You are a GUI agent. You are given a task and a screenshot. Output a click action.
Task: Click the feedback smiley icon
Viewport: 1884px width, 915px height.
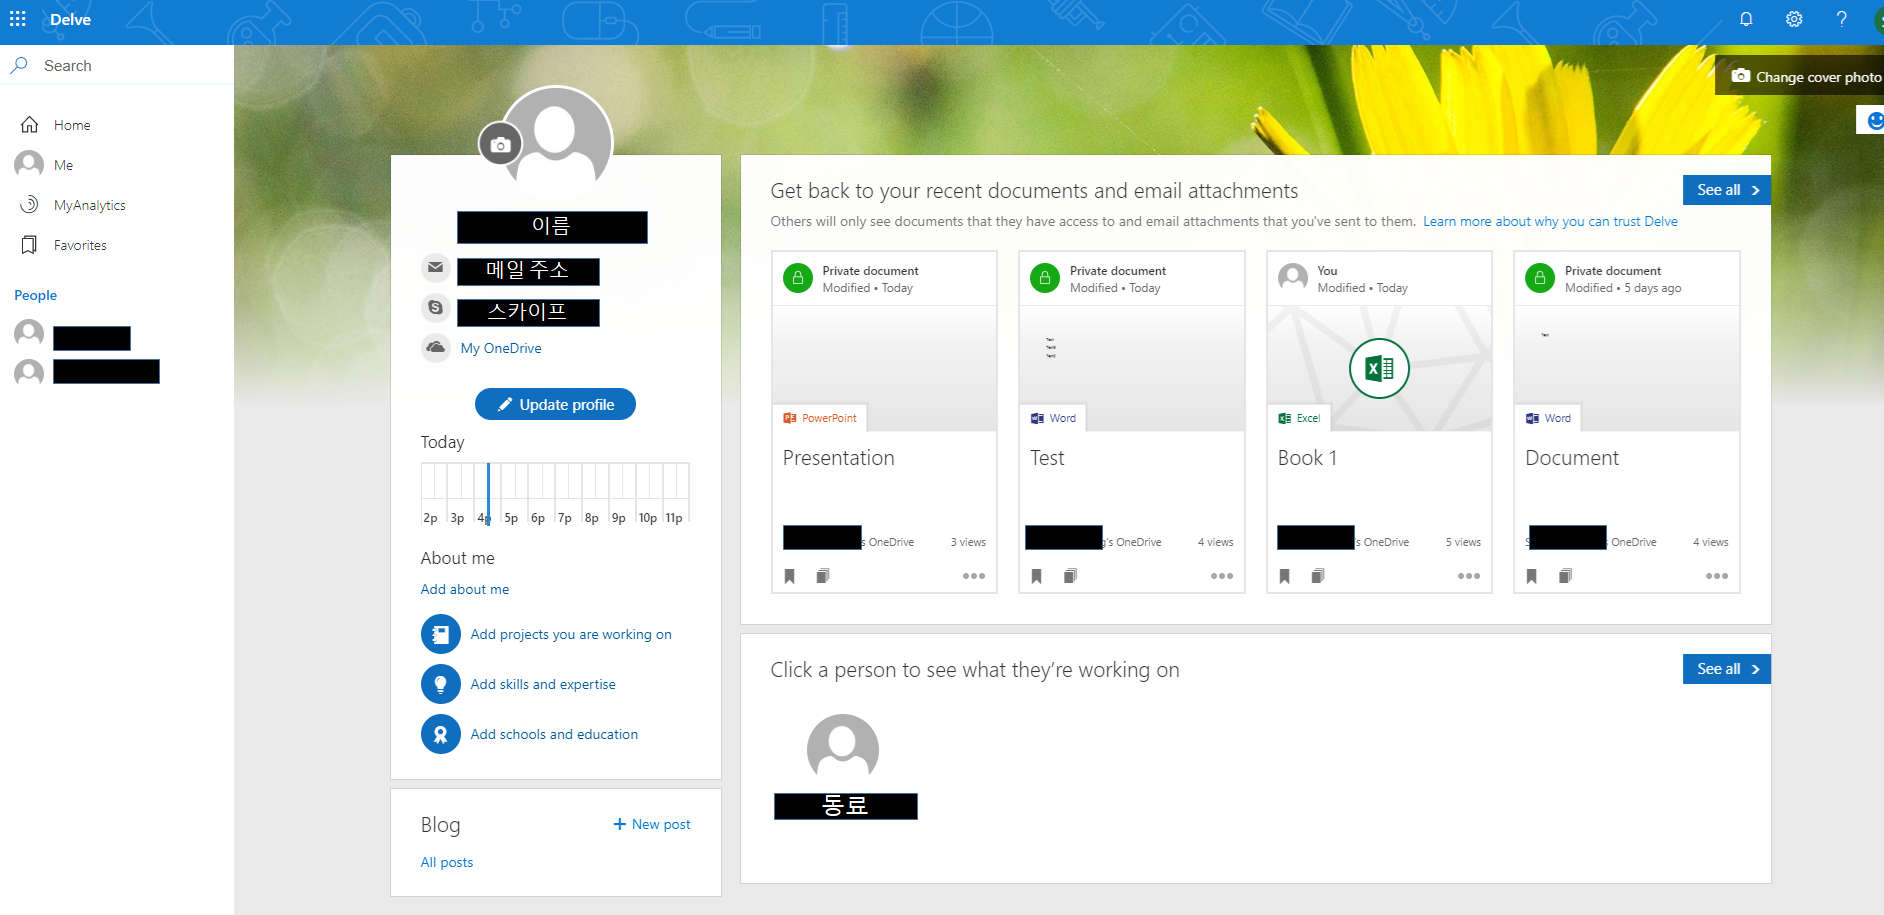point(1873,120)
